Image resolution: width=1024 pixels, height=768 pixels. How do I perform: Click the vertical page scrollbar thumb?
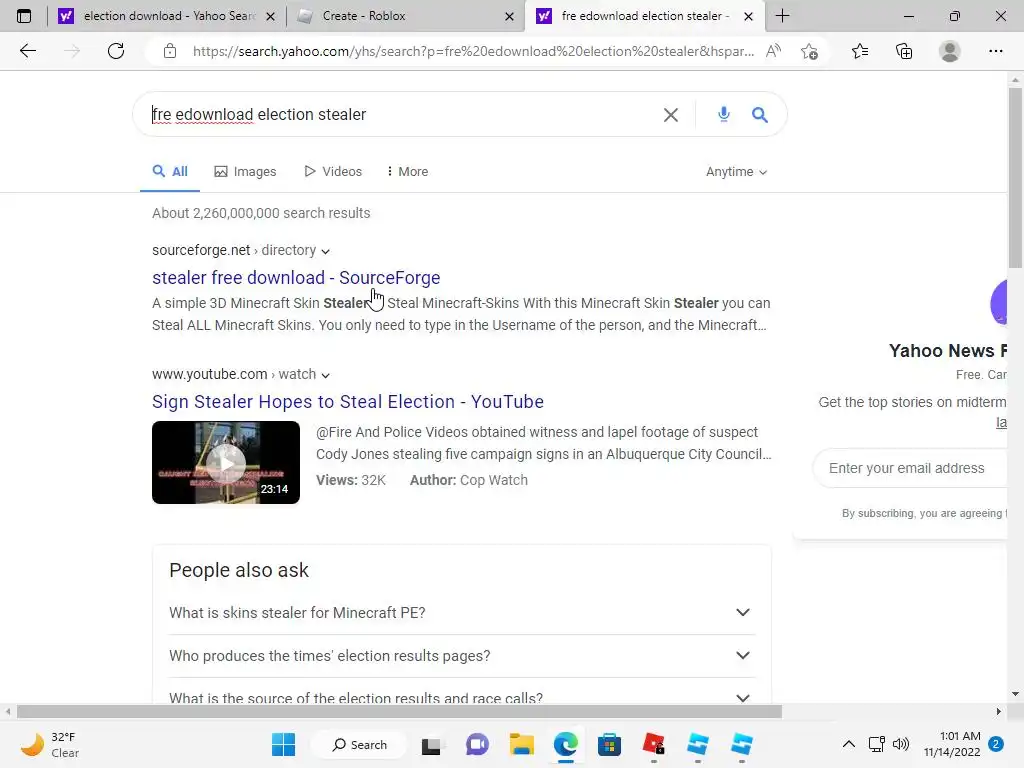(x=1015, y=178)
